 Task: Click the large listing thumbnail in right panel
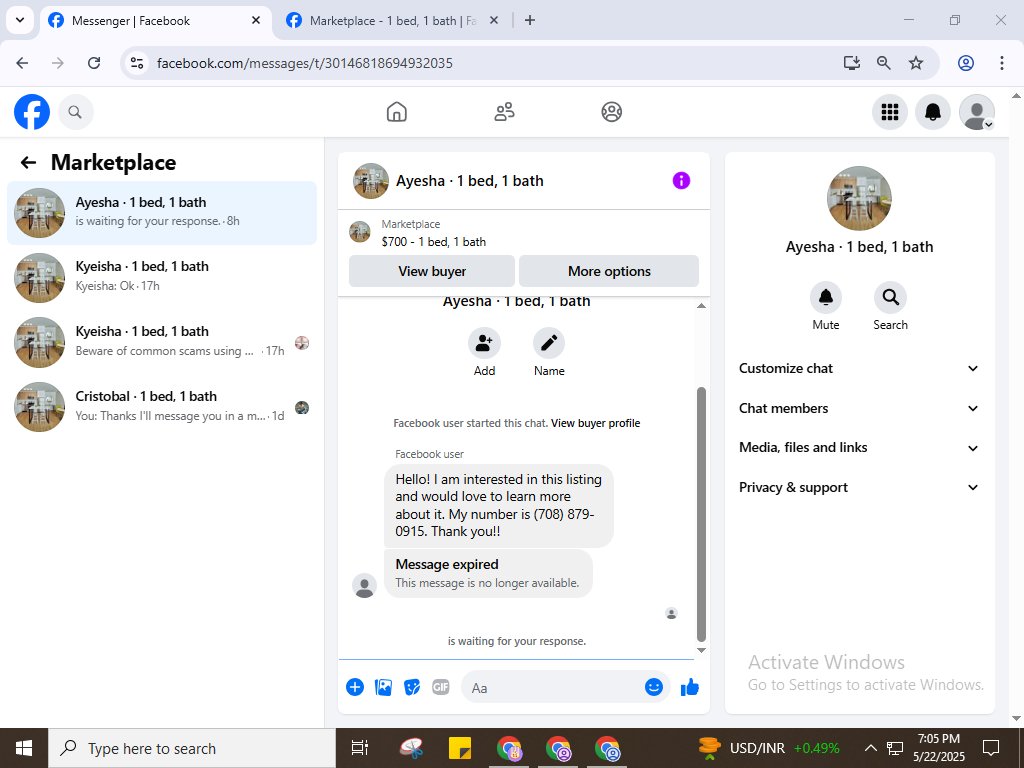(859, 199)
